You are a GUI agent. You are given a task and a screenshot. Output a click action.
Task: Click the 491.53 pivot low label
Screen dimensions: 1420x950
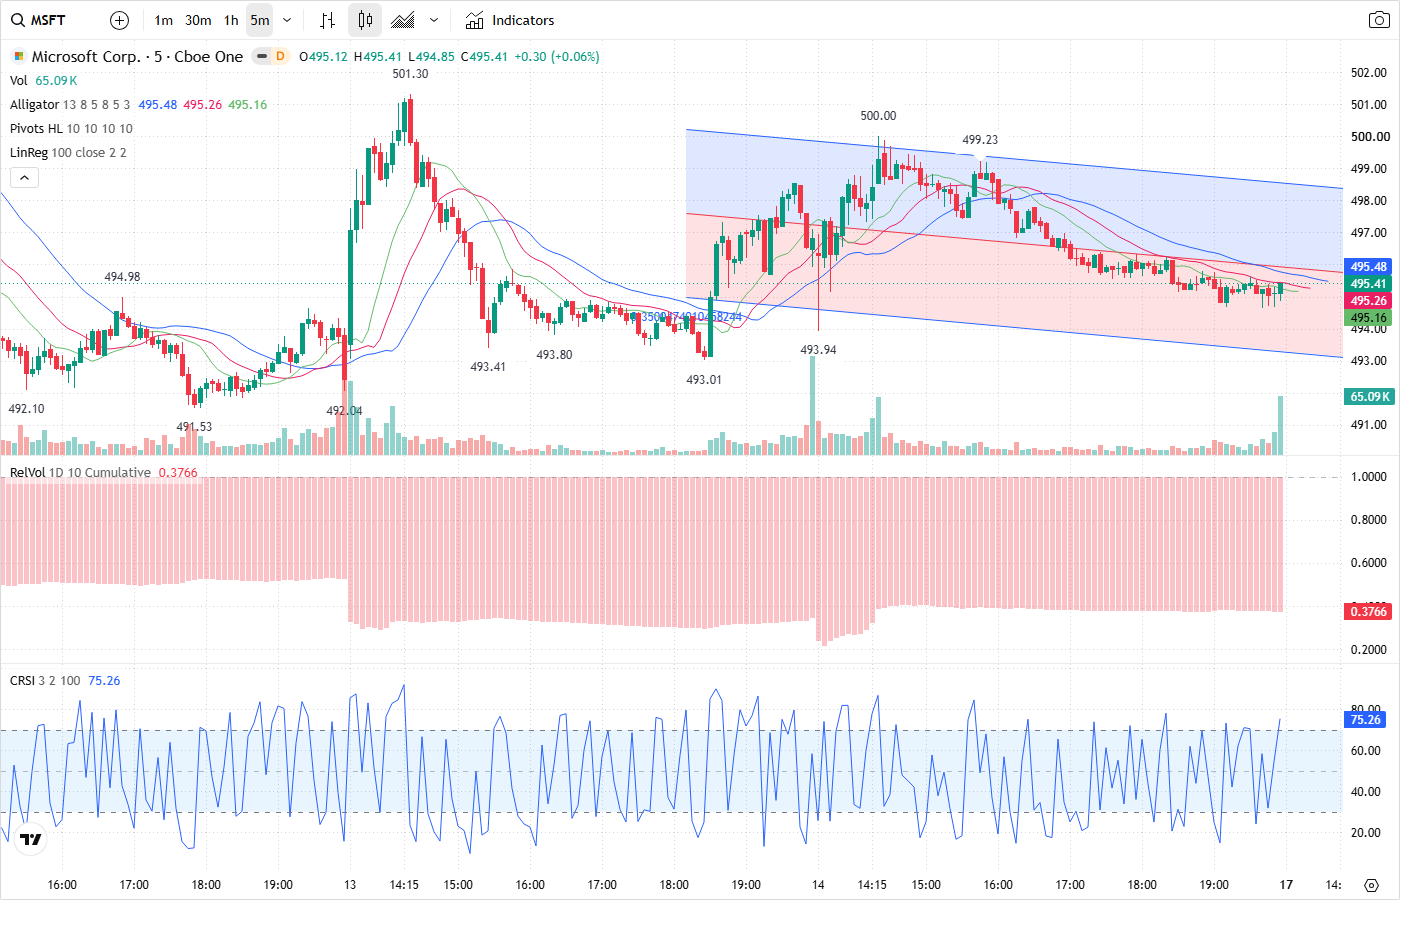pyautogui.click(x=194, y=427)
